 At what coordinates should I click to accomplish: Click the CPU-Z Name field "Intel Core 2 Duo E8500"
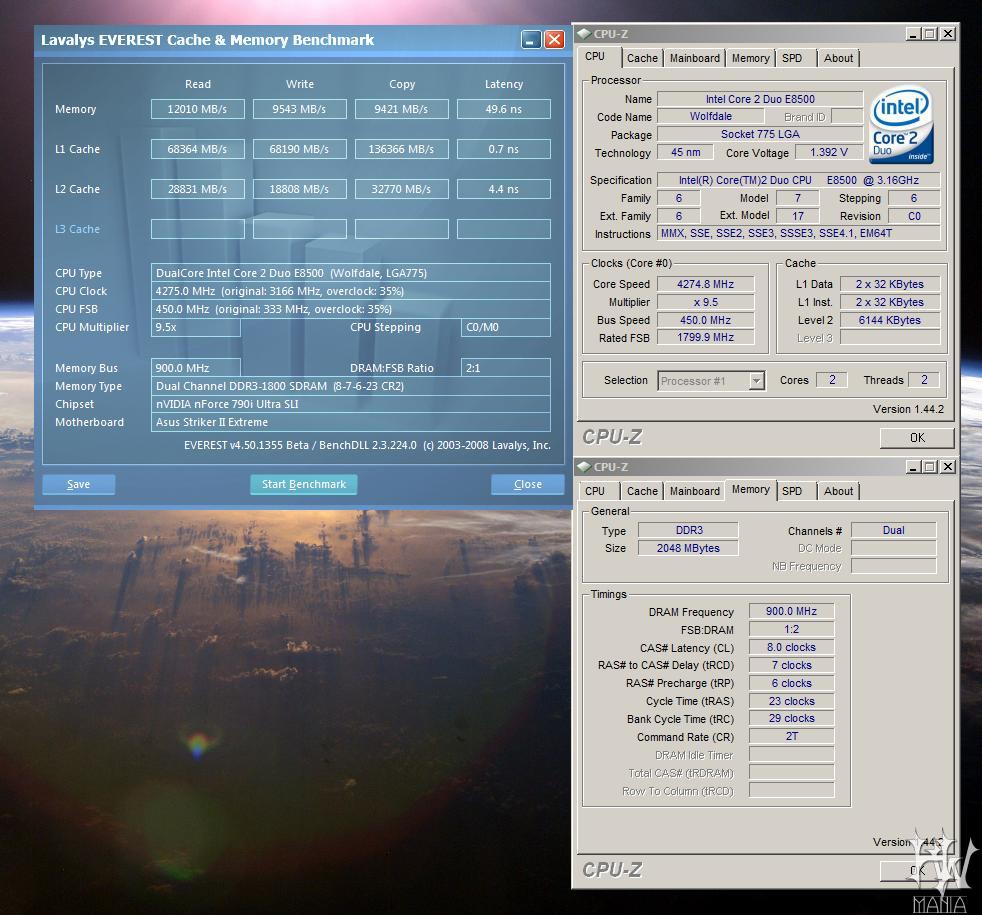click(760, 99)
